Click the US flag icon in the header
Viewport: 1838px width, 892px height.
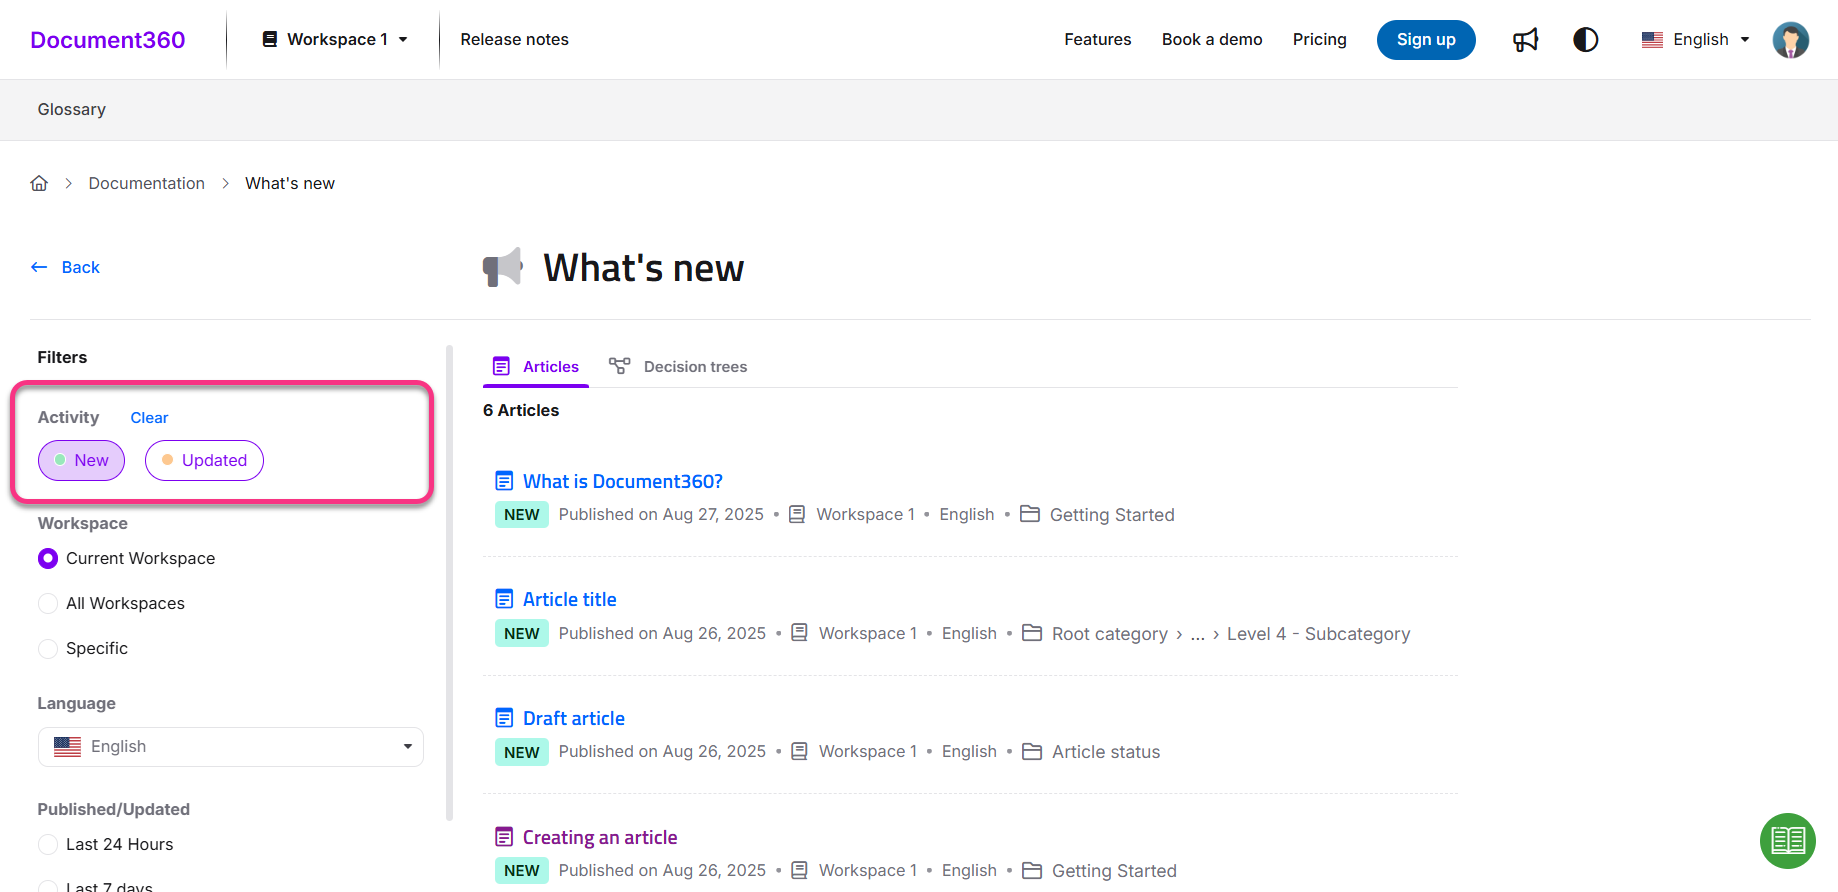click(x=1652, y=40)
